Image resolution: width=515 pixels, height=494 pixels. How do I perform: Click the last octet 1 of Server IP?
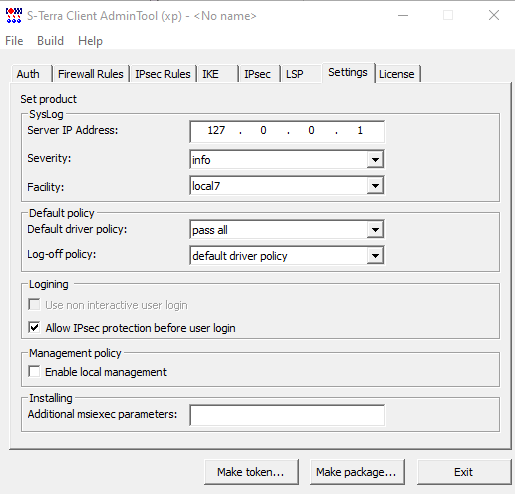point(360,130)
